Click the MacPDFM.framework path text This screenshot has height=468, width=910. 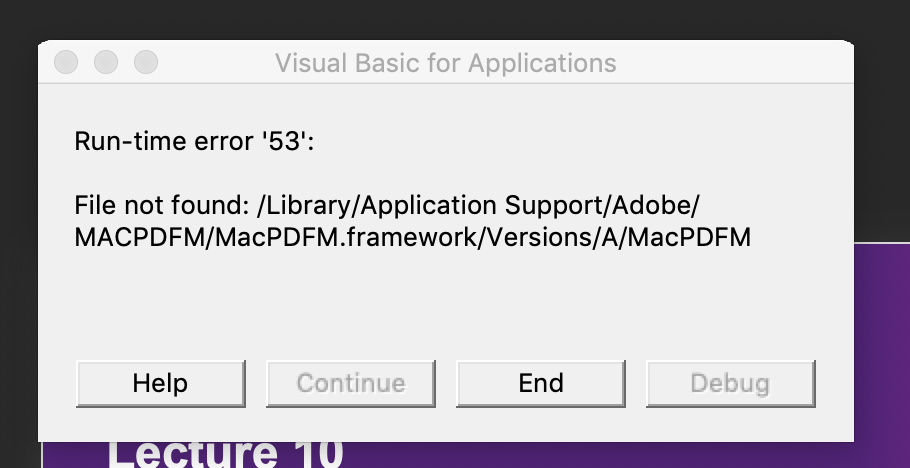[x=345, y=237]
